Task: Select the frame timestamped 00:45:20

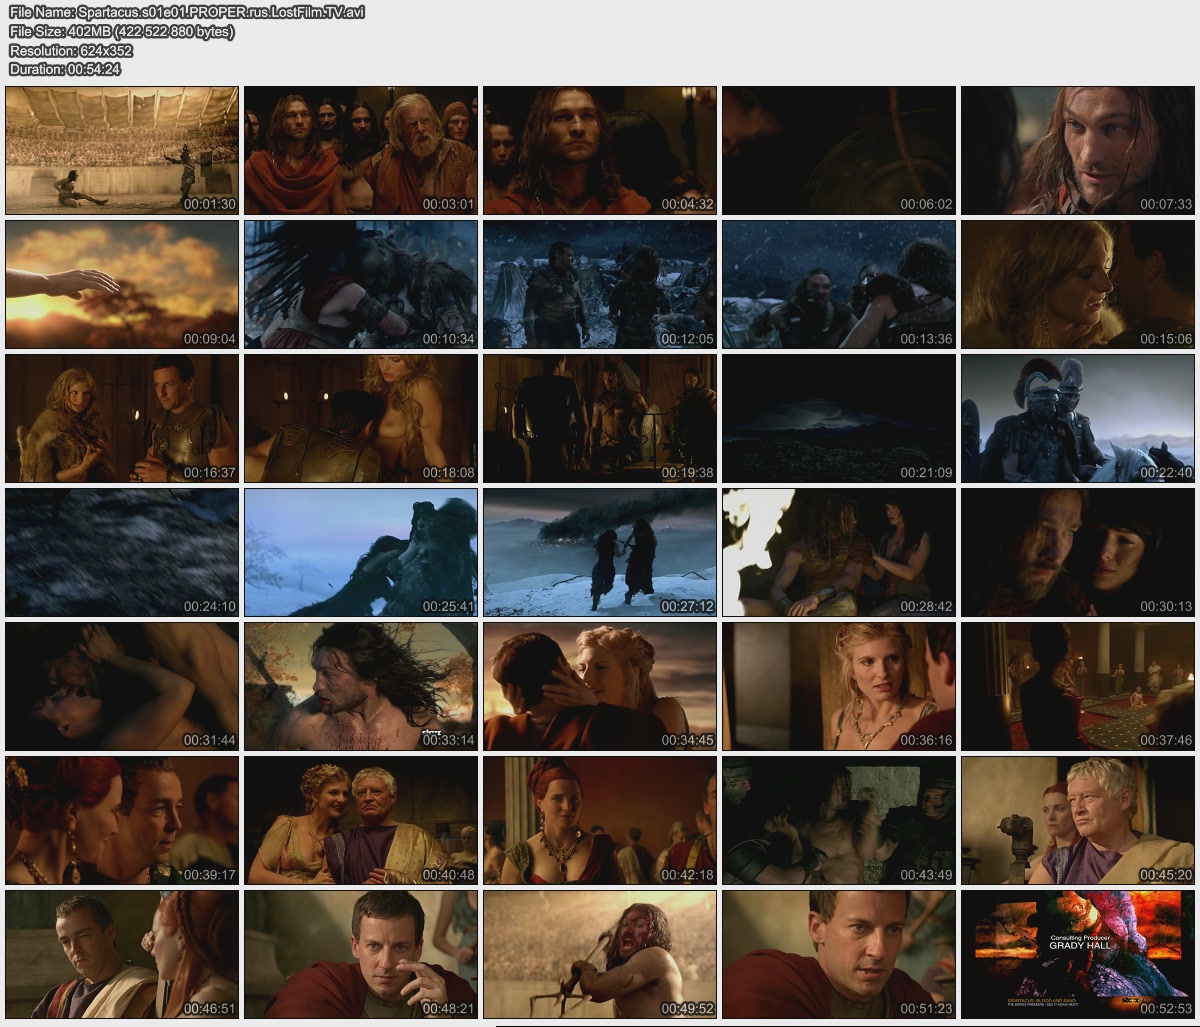Action: pyautogui.click(x=1078, y=820)
